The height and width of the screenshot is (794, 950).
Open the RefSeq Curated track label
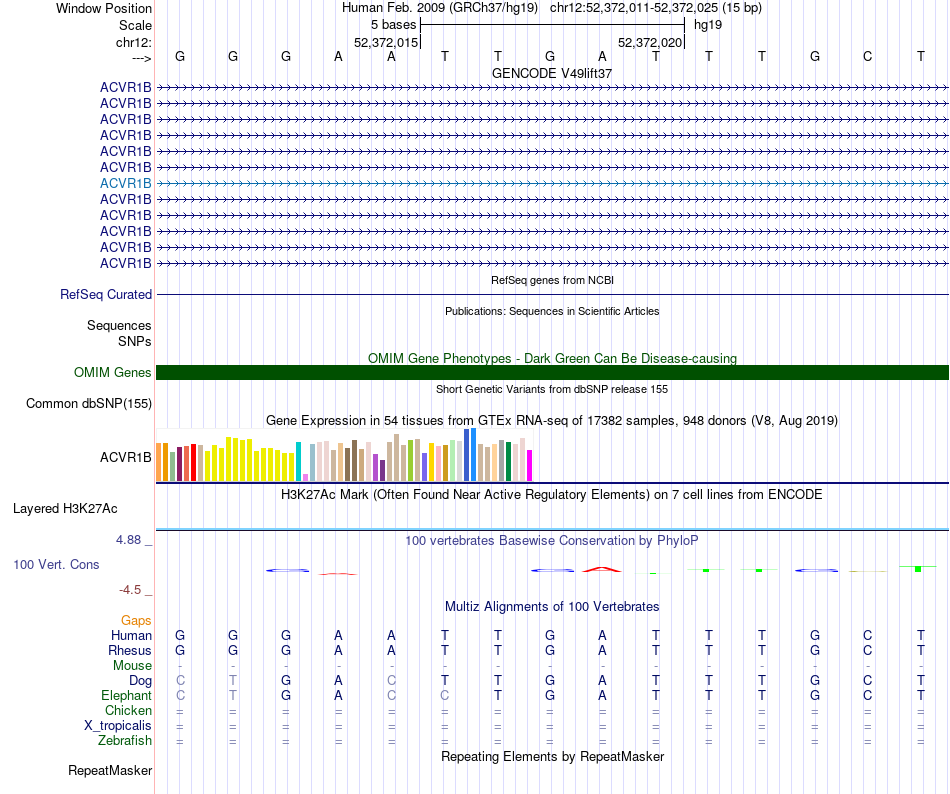(106, 294)
